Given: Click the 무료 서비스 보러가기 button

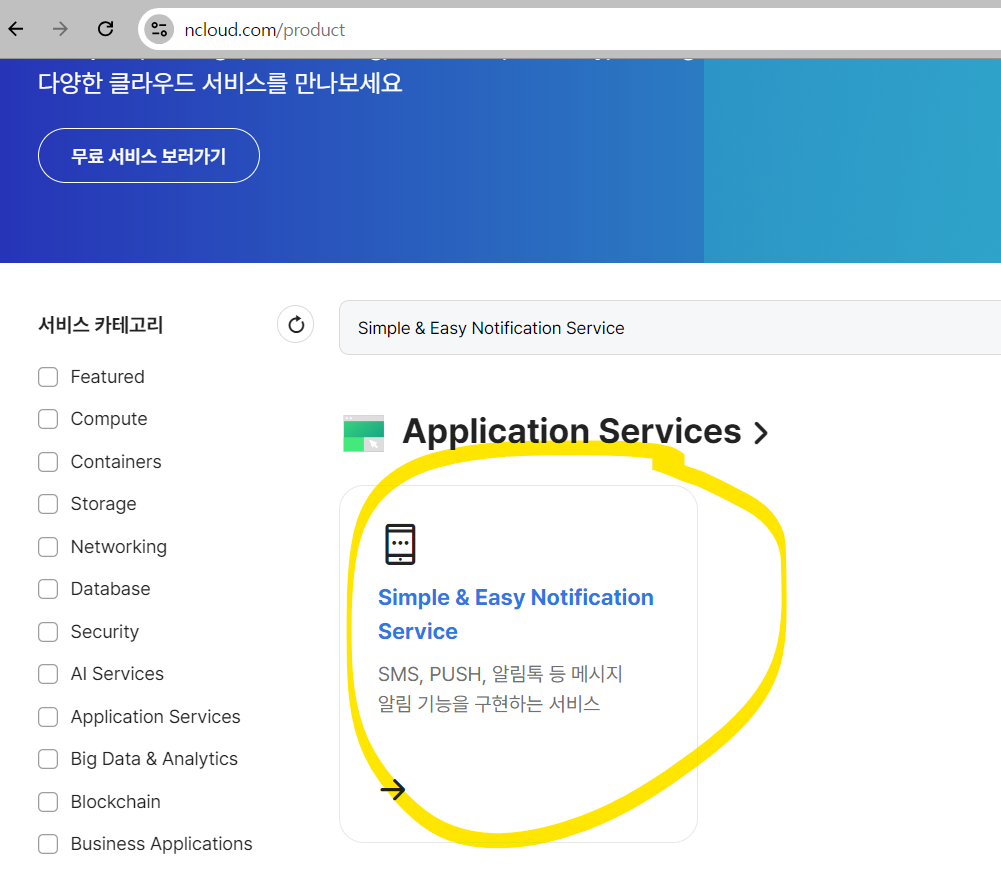Looking at the screenshot, I should [x=149, y=156].
